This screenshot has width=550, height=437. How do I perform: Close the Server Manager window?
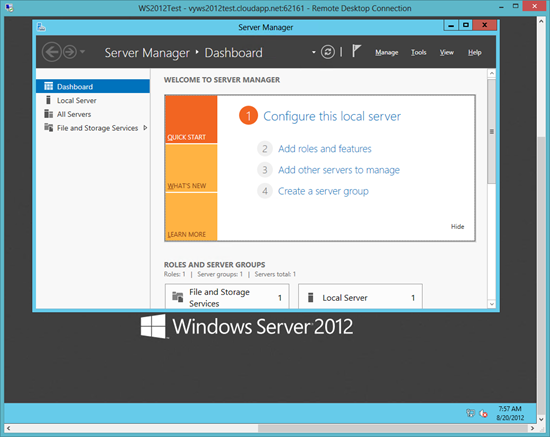click(484, 25)
